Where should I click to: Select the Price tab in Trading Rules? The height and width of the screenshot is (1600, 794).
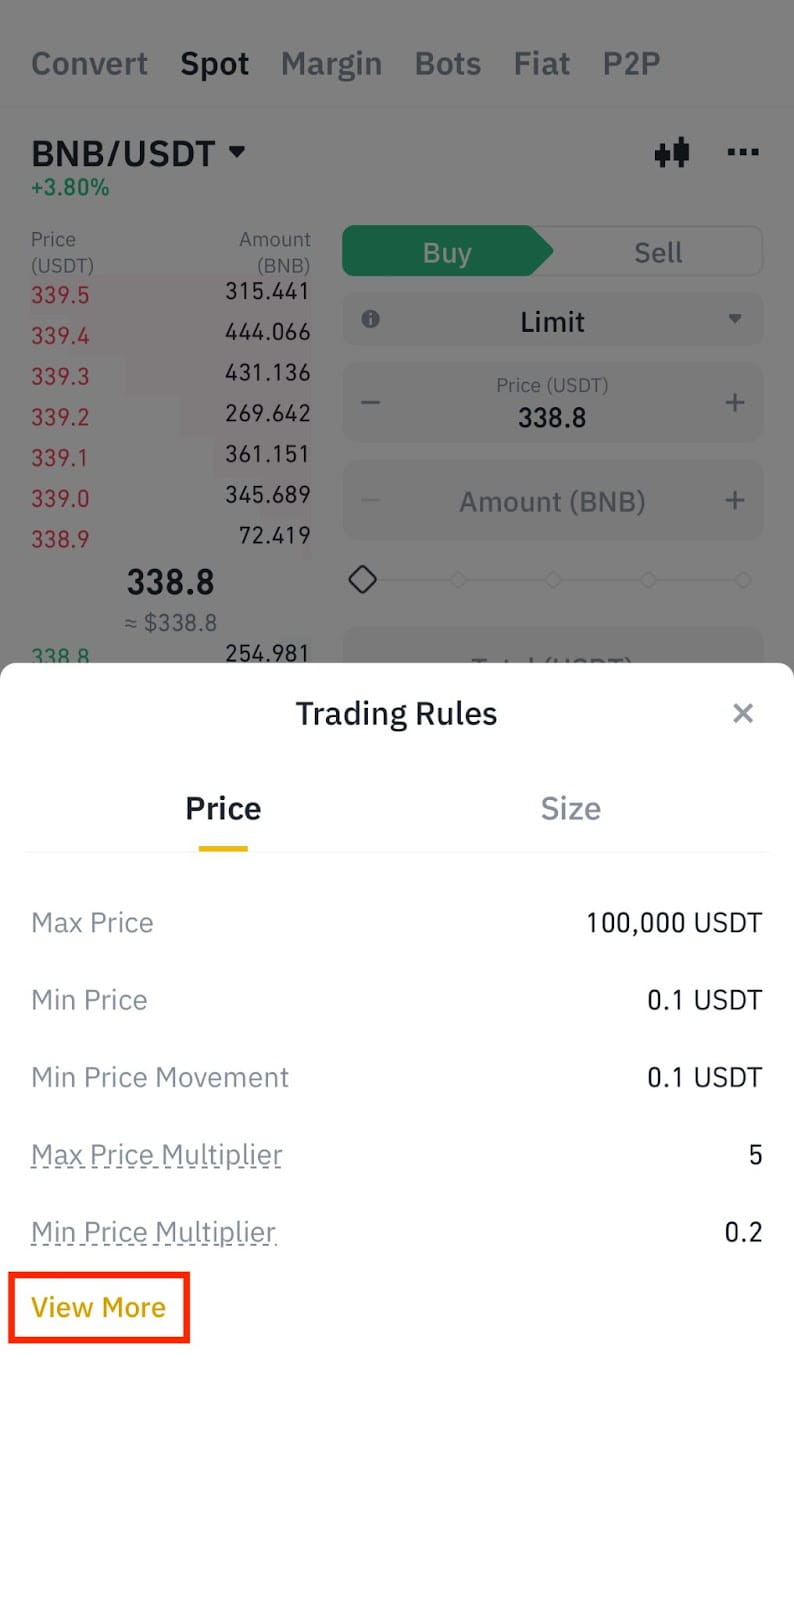223,809
